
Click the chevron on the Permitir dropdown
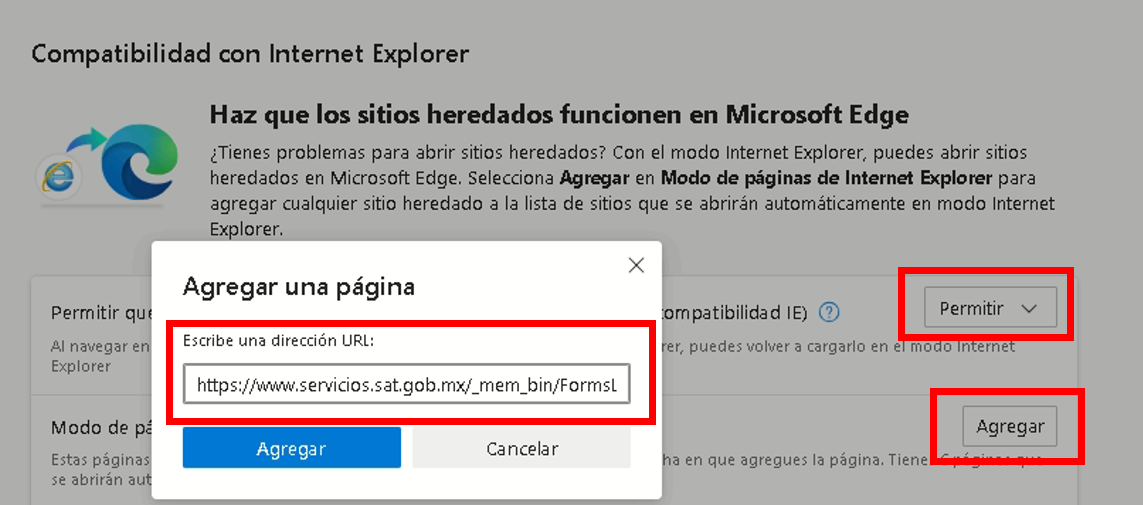point(1029,308)
